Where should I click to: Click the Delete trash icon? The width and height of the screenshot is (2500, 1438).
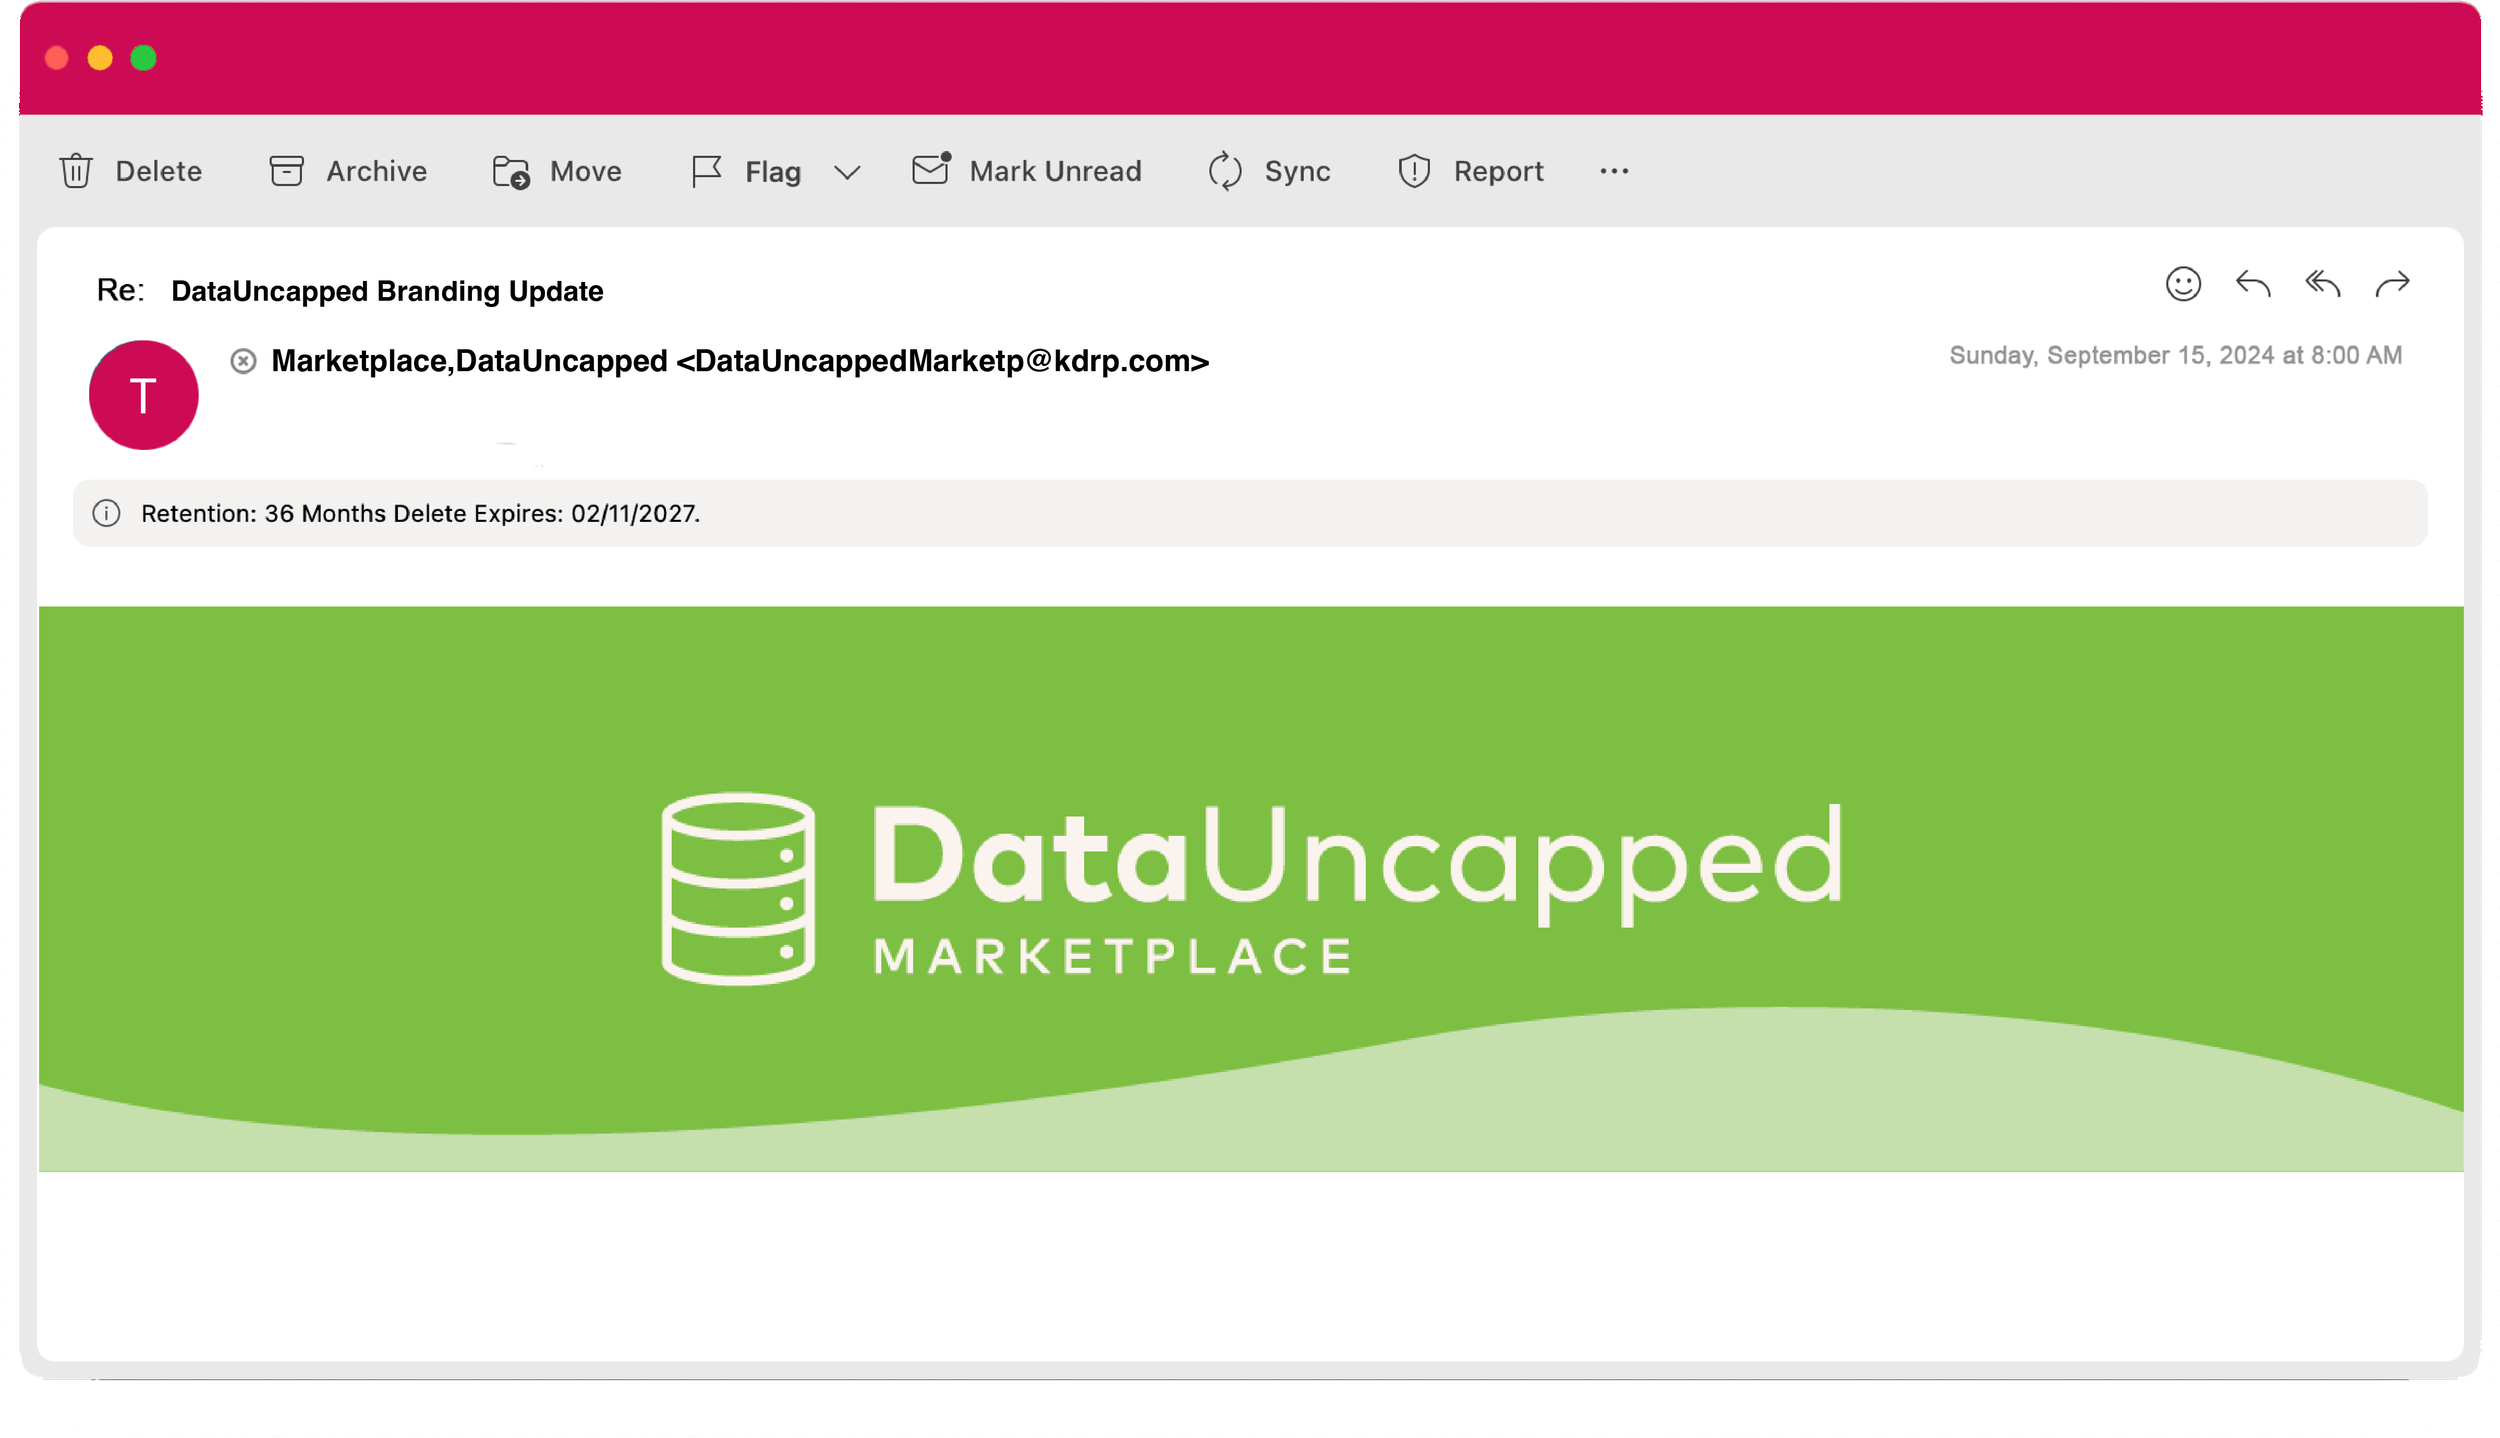[76, 171]
